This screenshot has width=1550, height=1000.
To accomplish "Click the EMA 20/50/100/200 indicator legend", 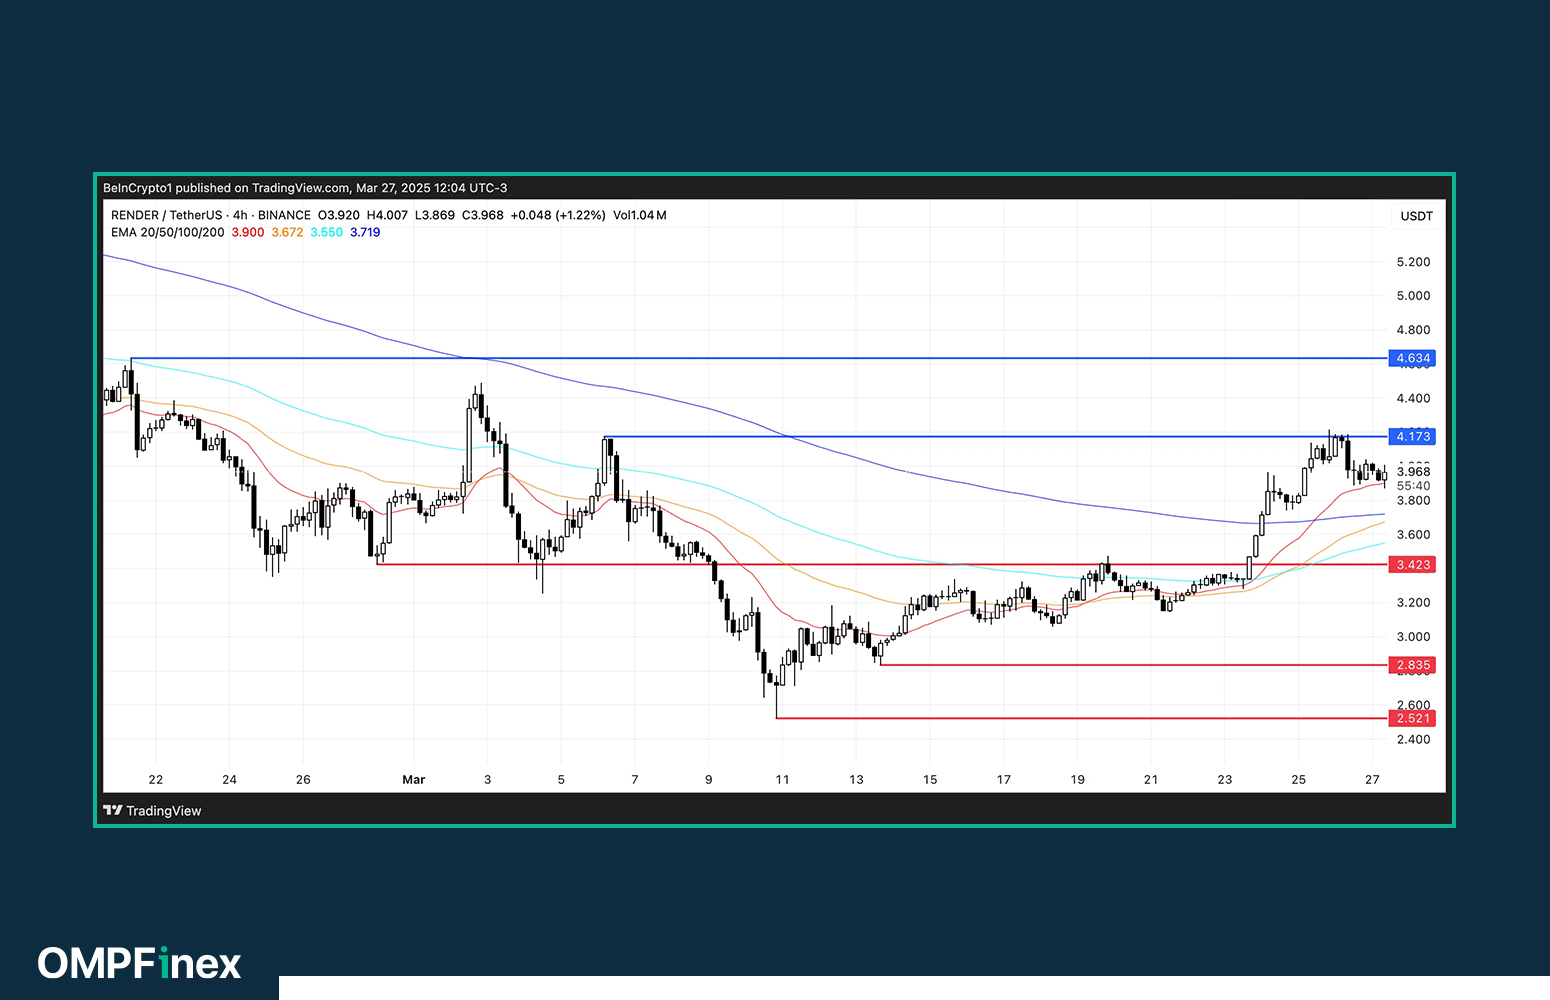I will (167, 232).
